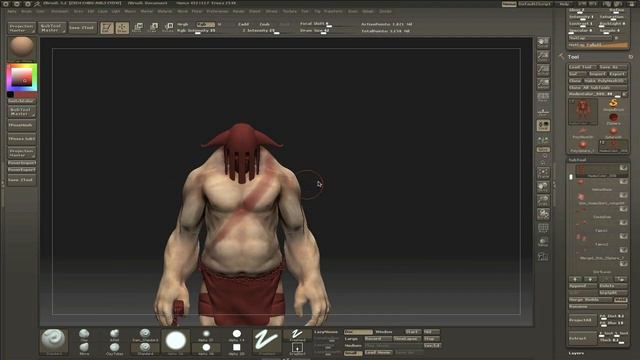Click ProjectAll in SubTool panel
Image resolution: width=640 pixels, height=360 pixels.
582,320
